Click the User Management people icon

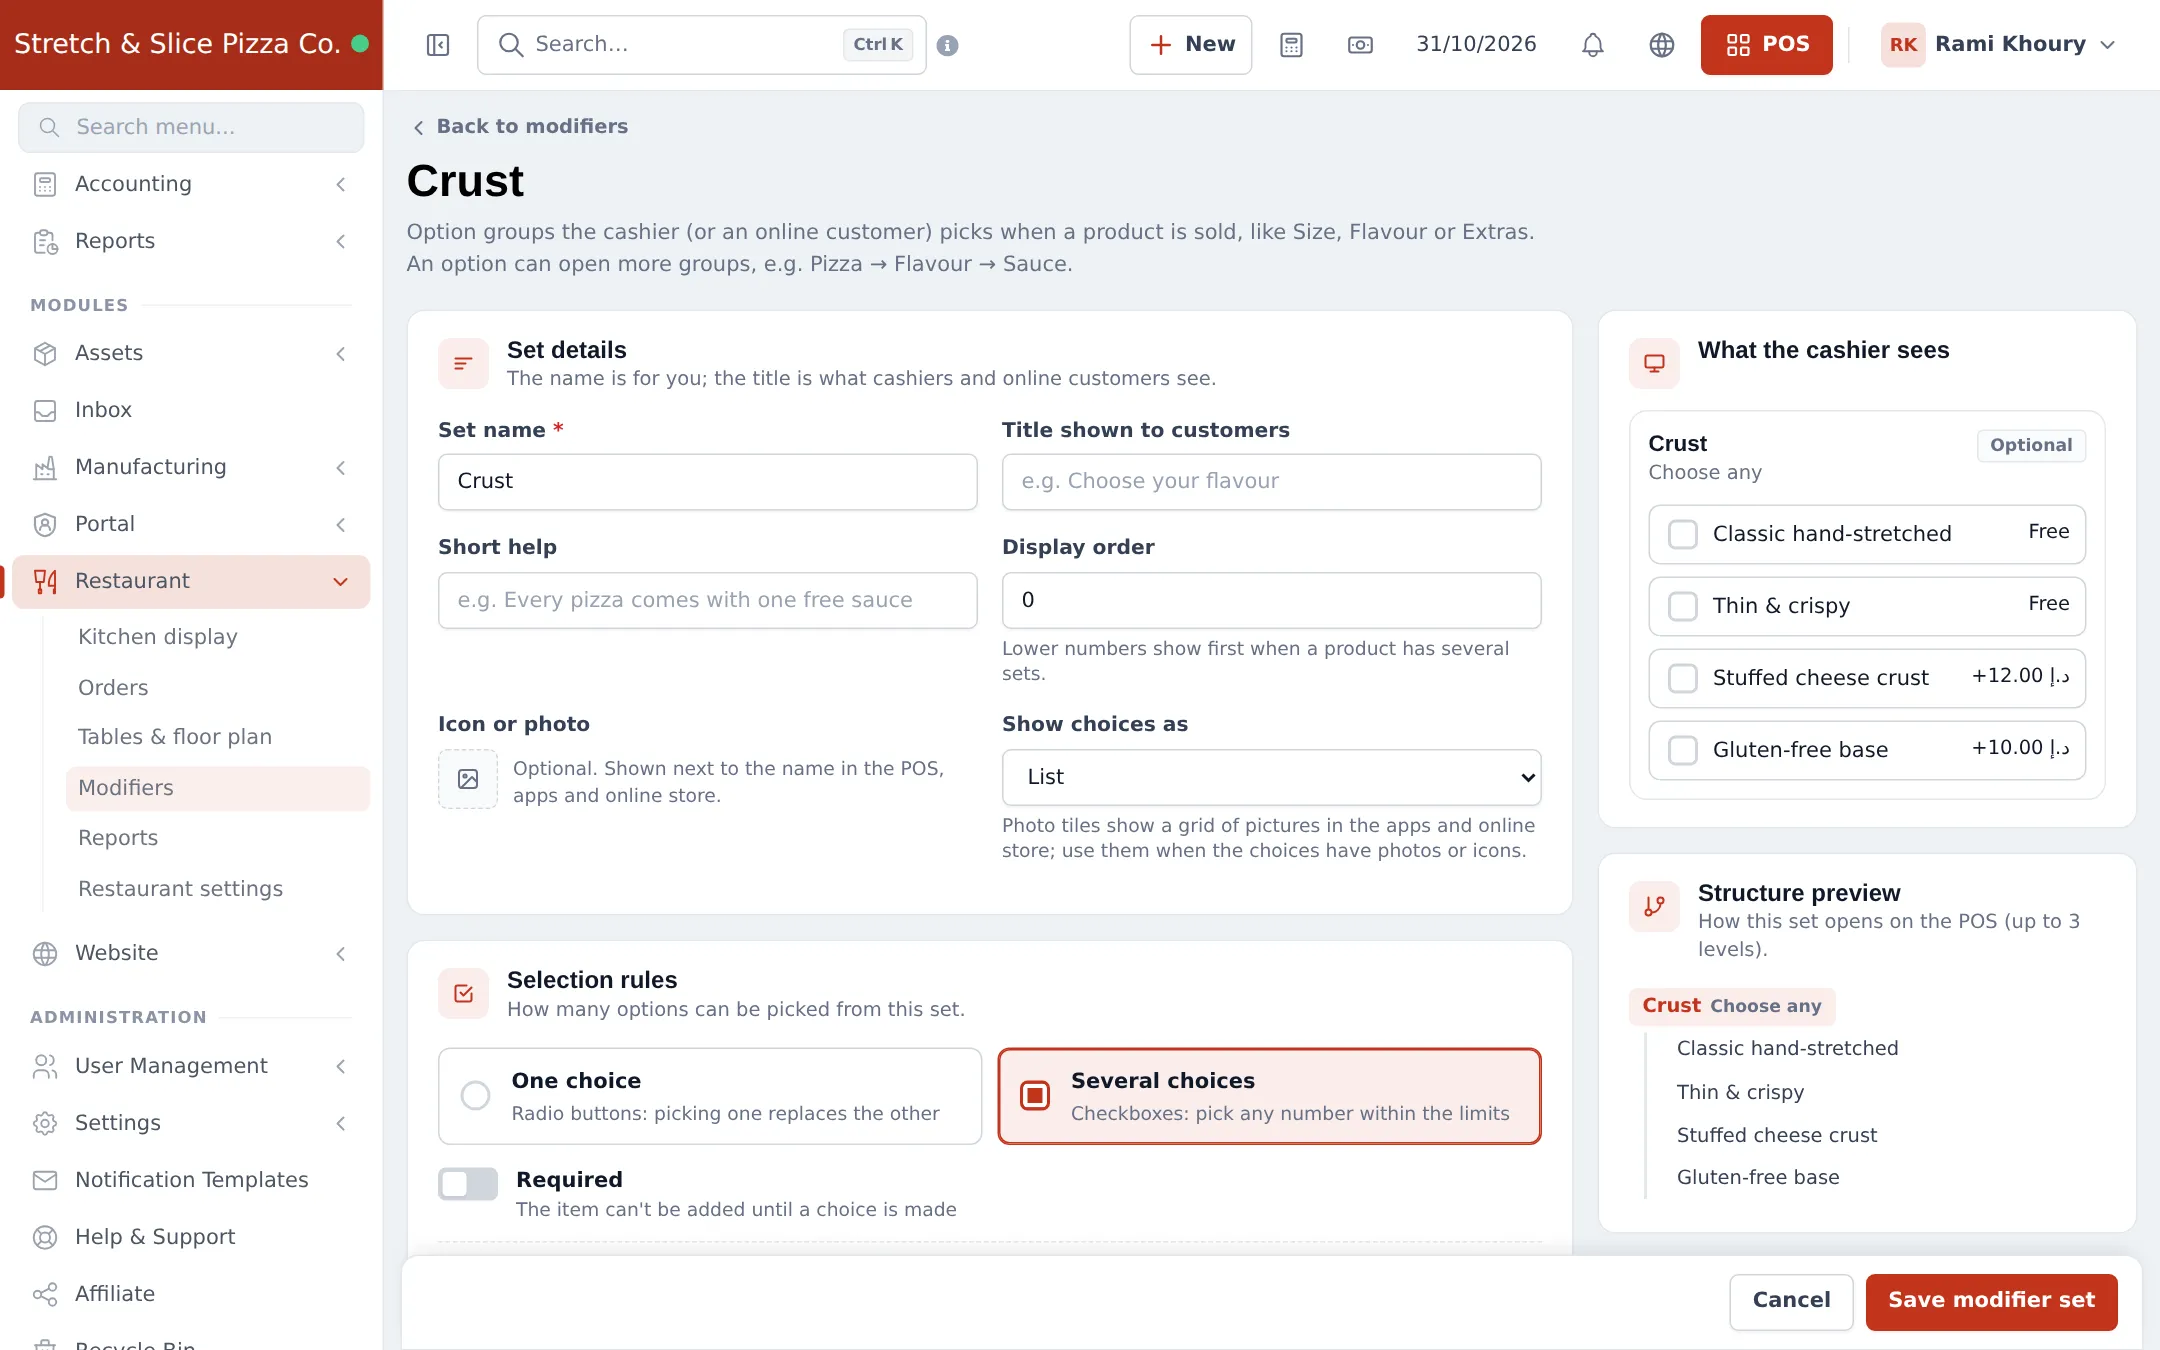[x=45, y=1066]
